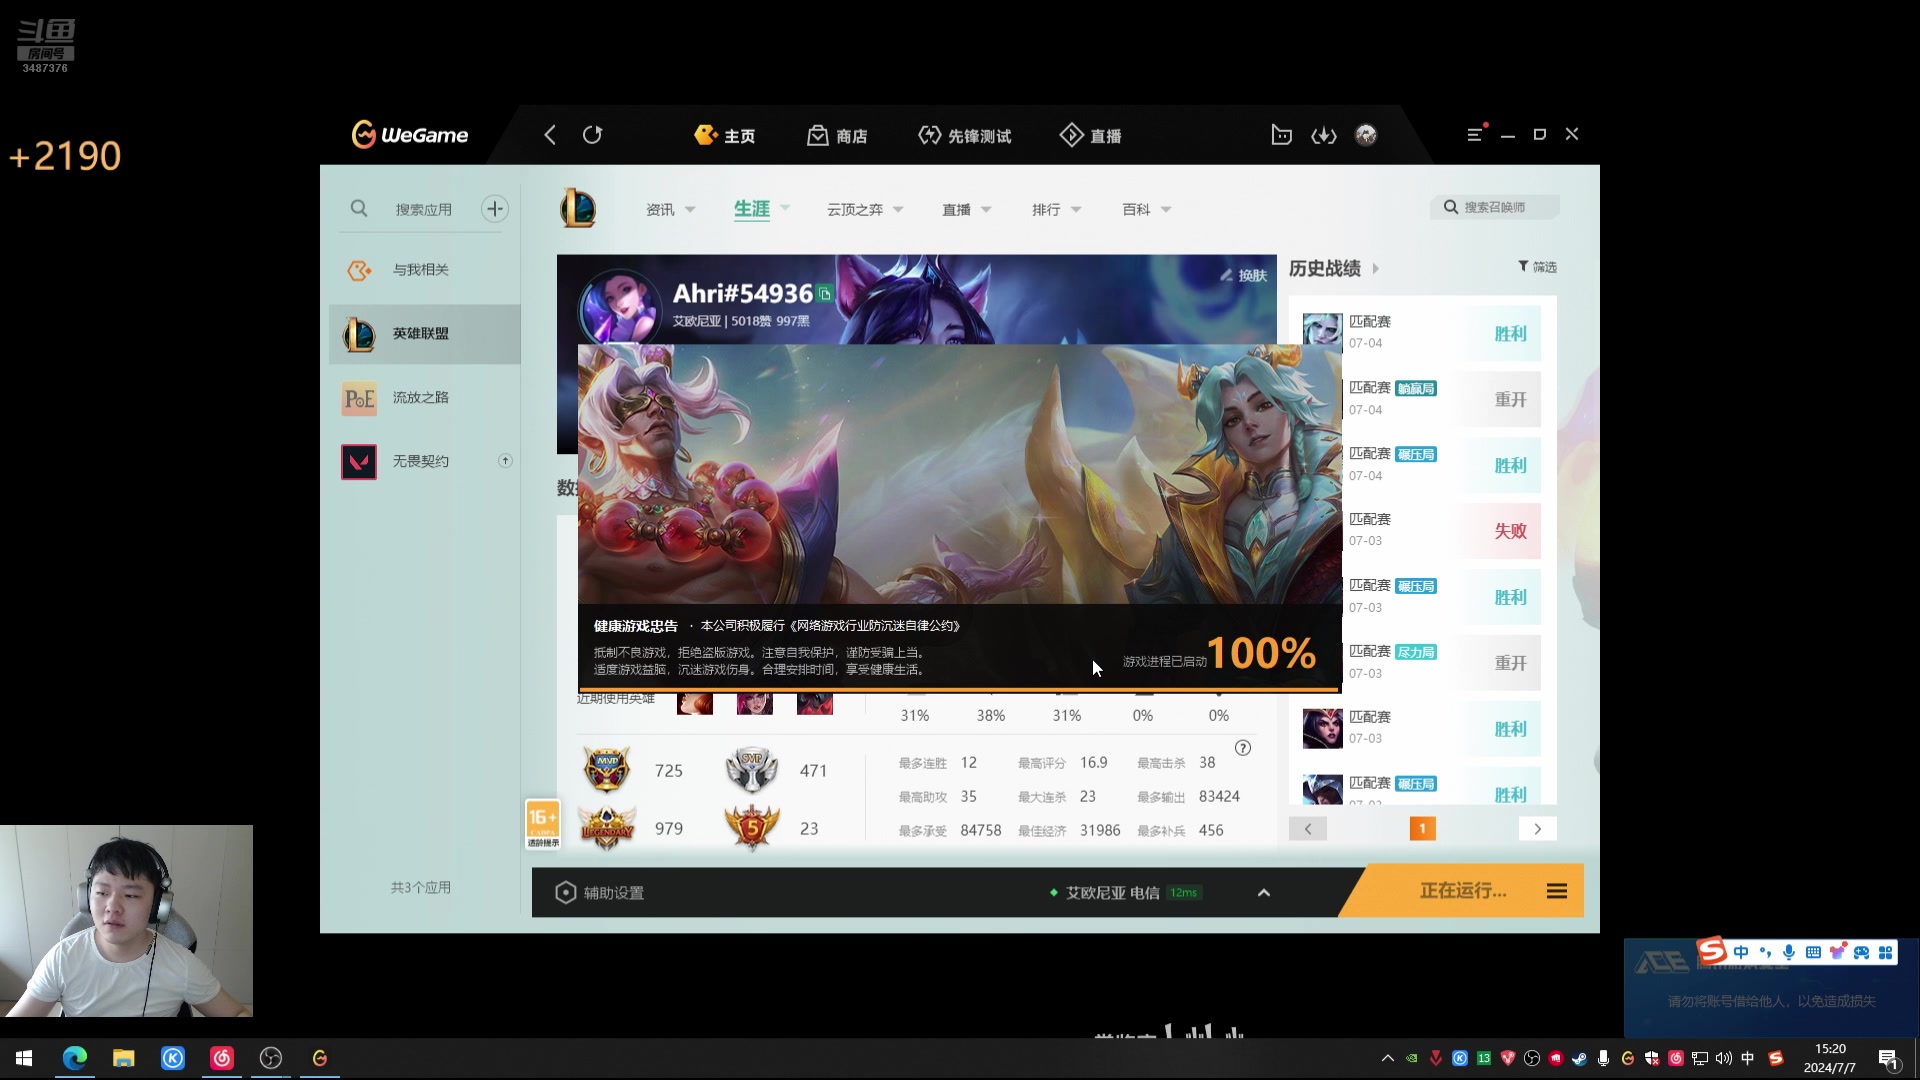Switch to the 商店 tab
This screenshot has width=1920, height=1080.
click(838, 136)
